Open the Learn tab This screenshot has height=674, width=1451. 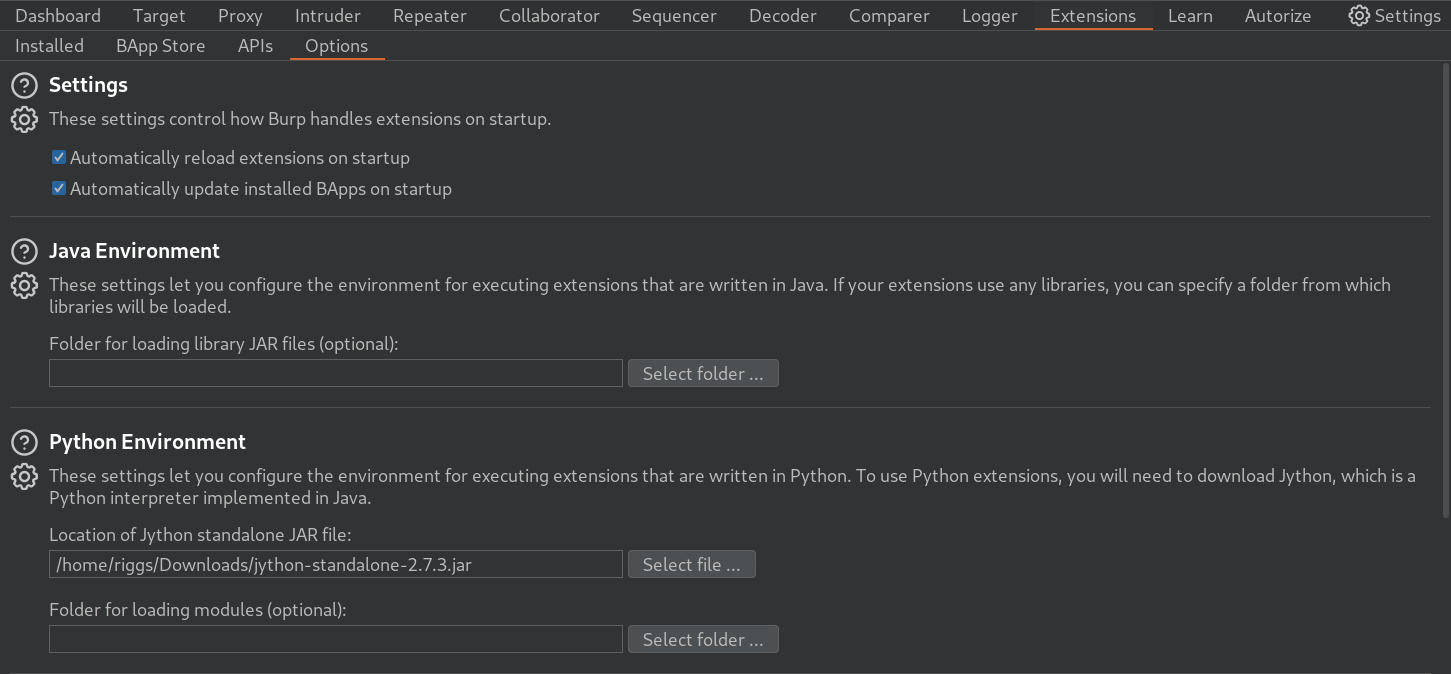point(1190,16)
